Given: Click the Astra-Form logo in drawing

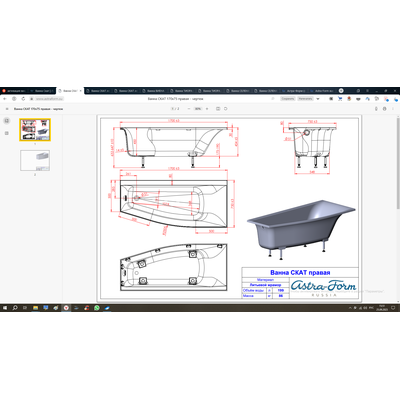Looking at the screenshot, I should click(323, 288).
